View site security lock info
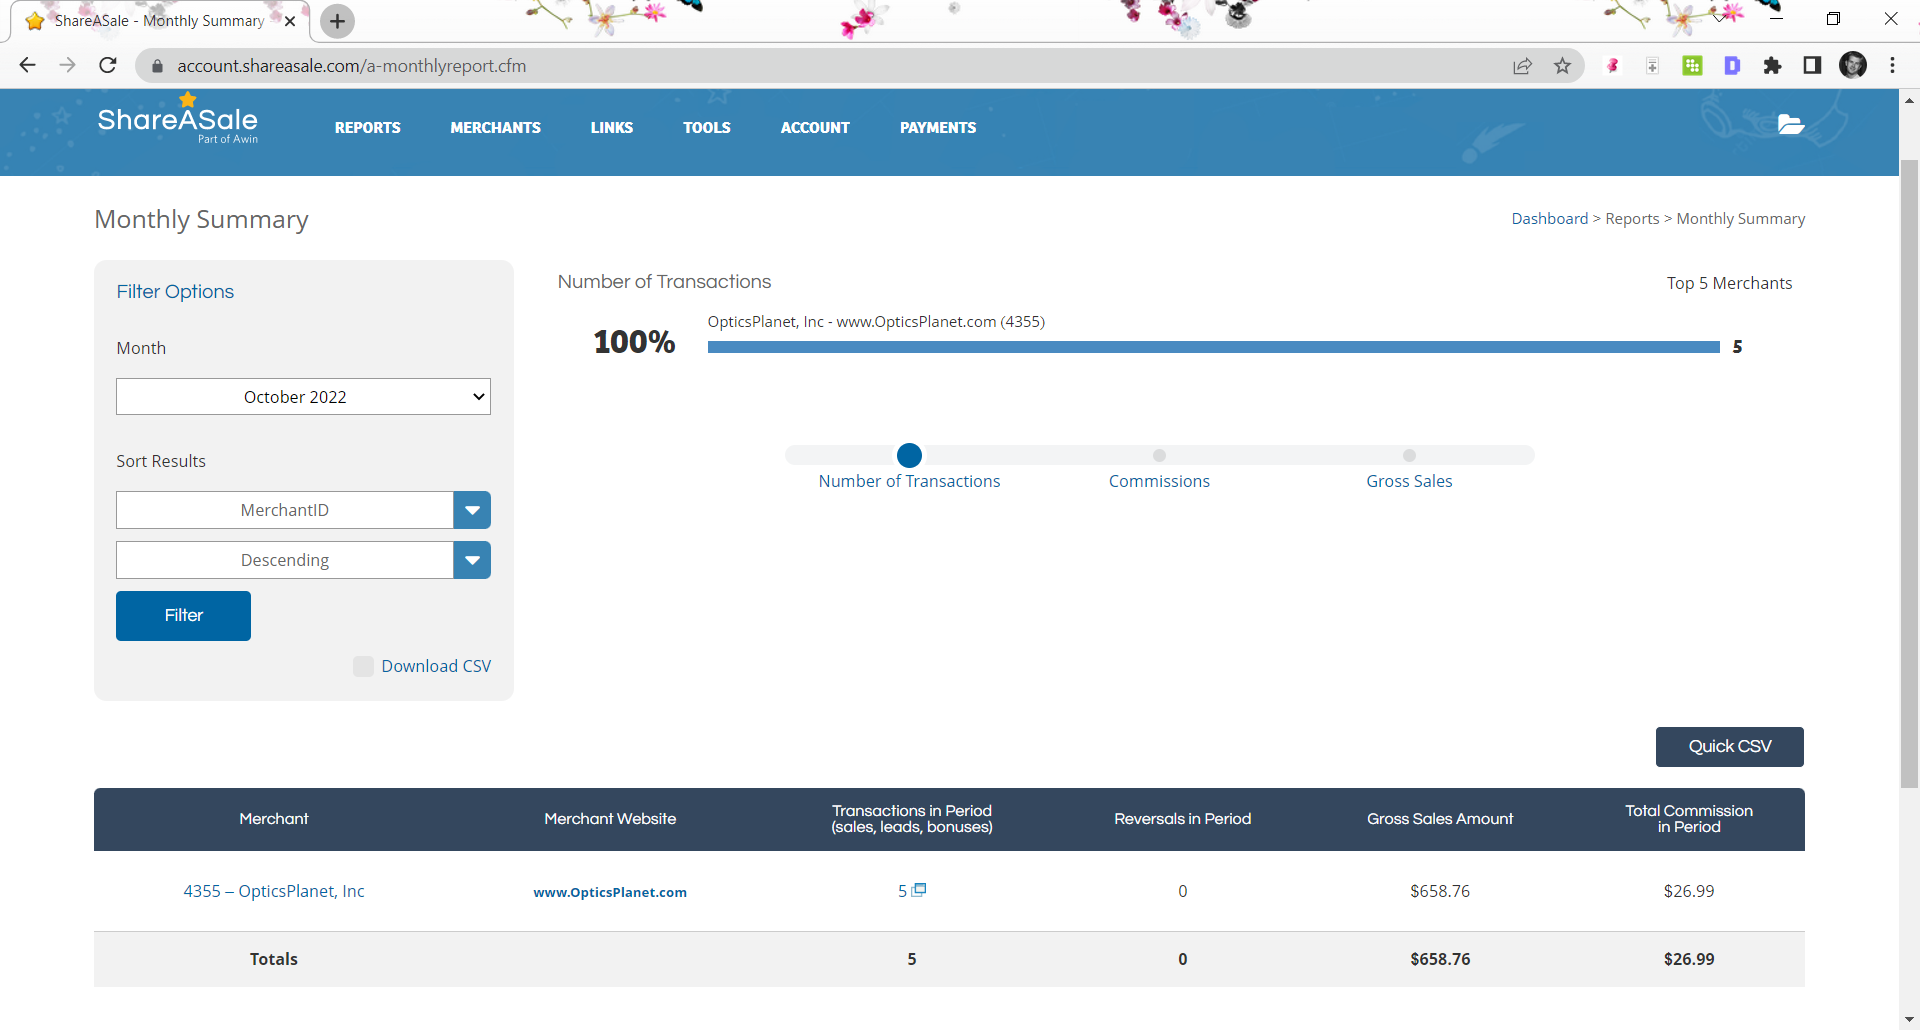Image resolution: width=1920 pixels, height=1030 pixels. point(157,66)
